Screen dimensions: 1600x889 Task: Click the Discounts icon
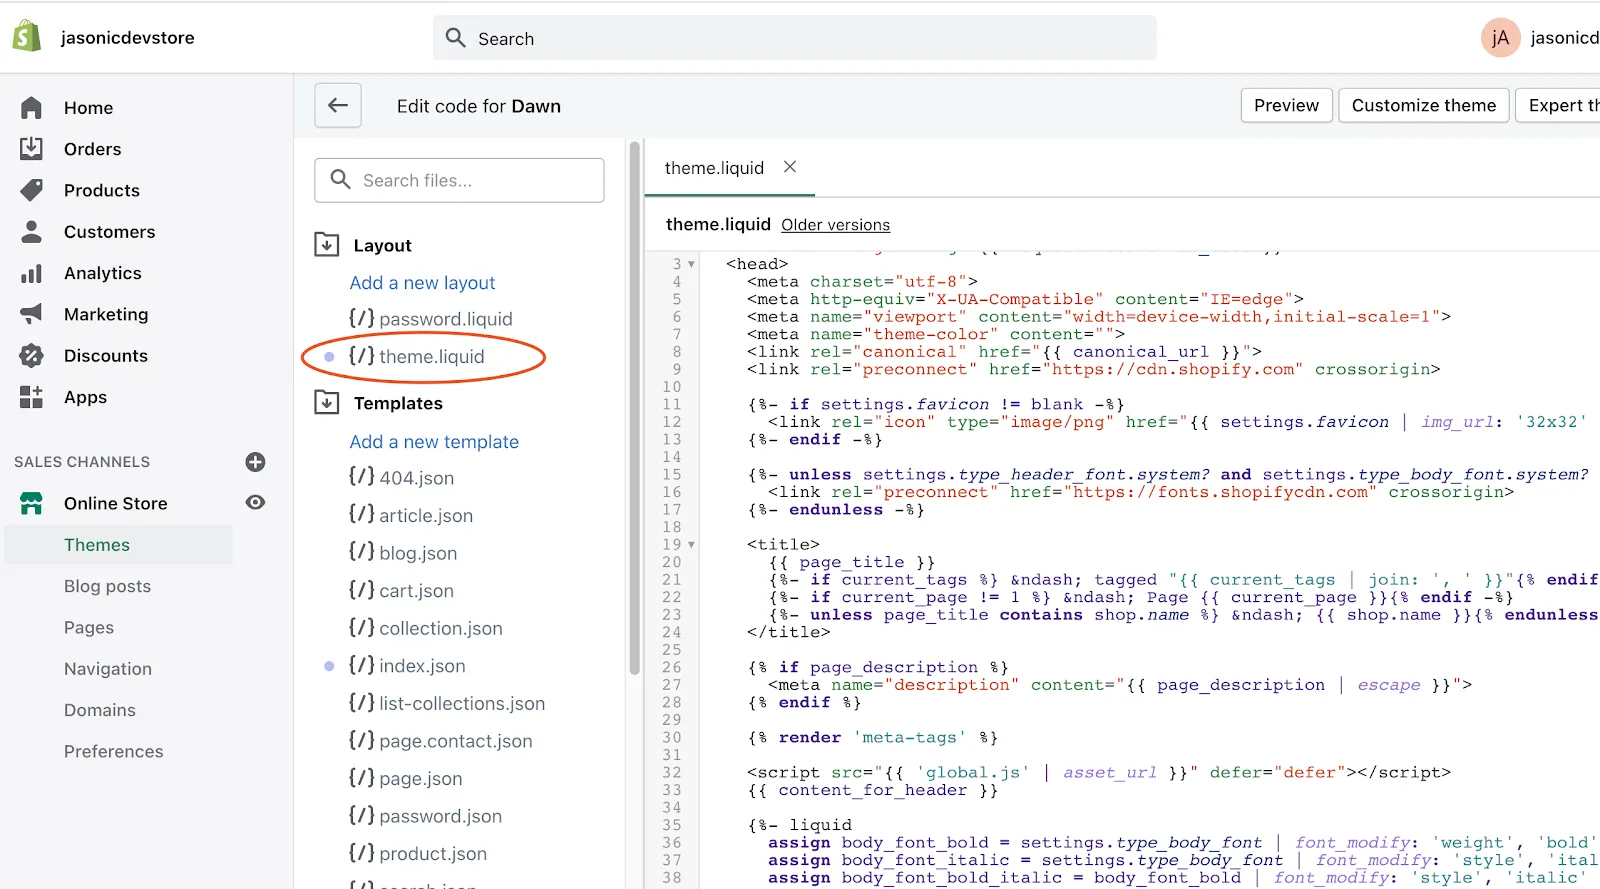coord(32,355)
